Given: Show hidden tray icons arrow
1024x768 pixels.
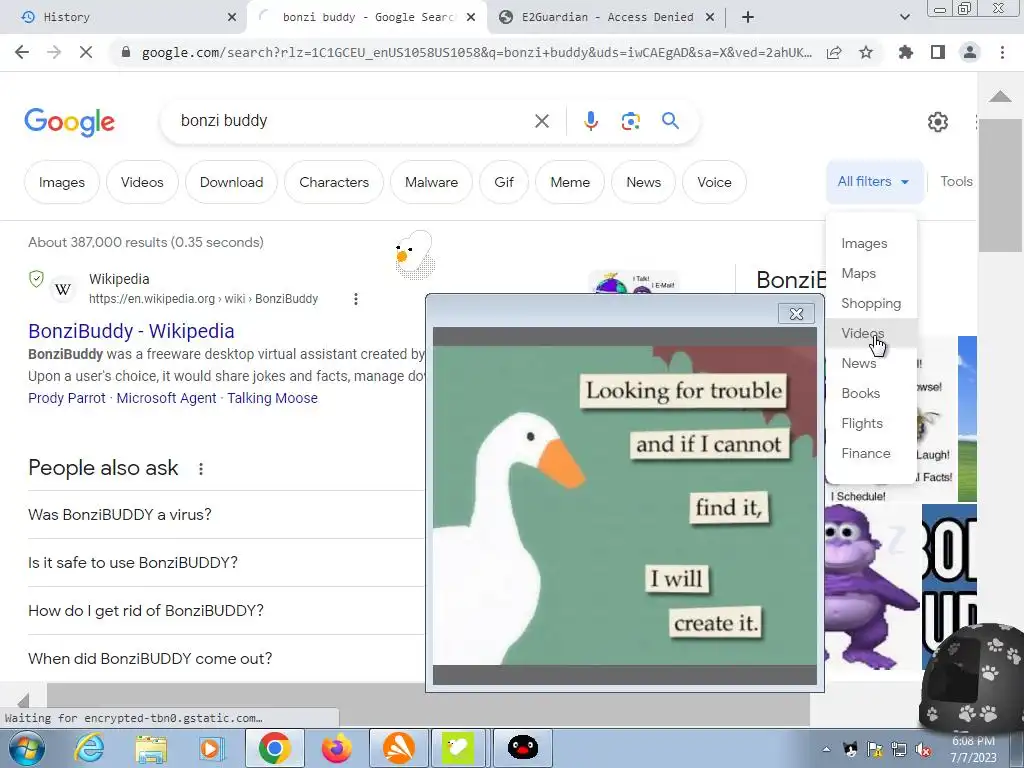Looking at the screenshot, I should 826,749.
